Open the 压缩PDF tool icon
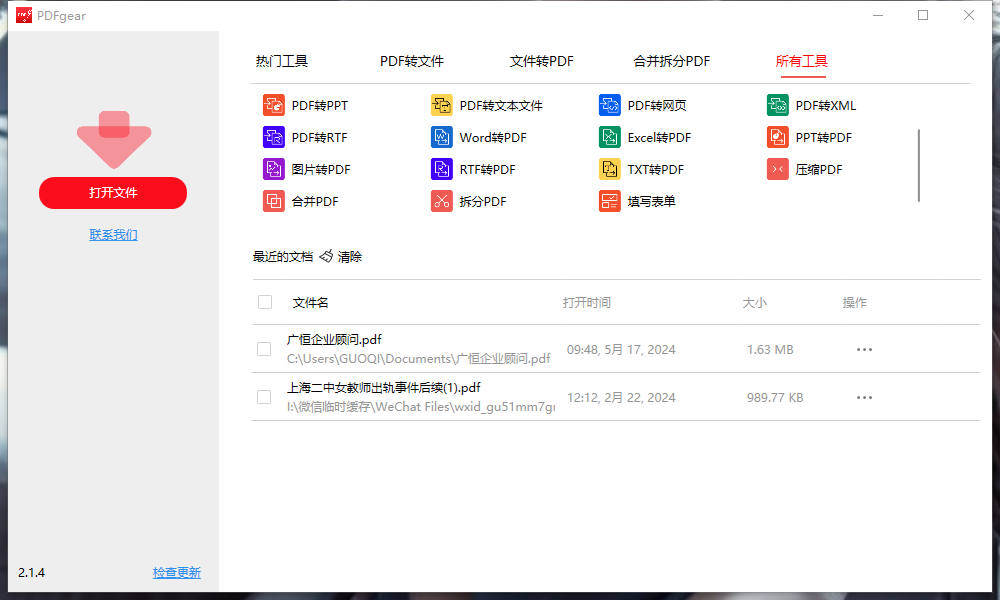Viewport: 1000px width, 600px height. pyautogui.click(x=777, y=169)
